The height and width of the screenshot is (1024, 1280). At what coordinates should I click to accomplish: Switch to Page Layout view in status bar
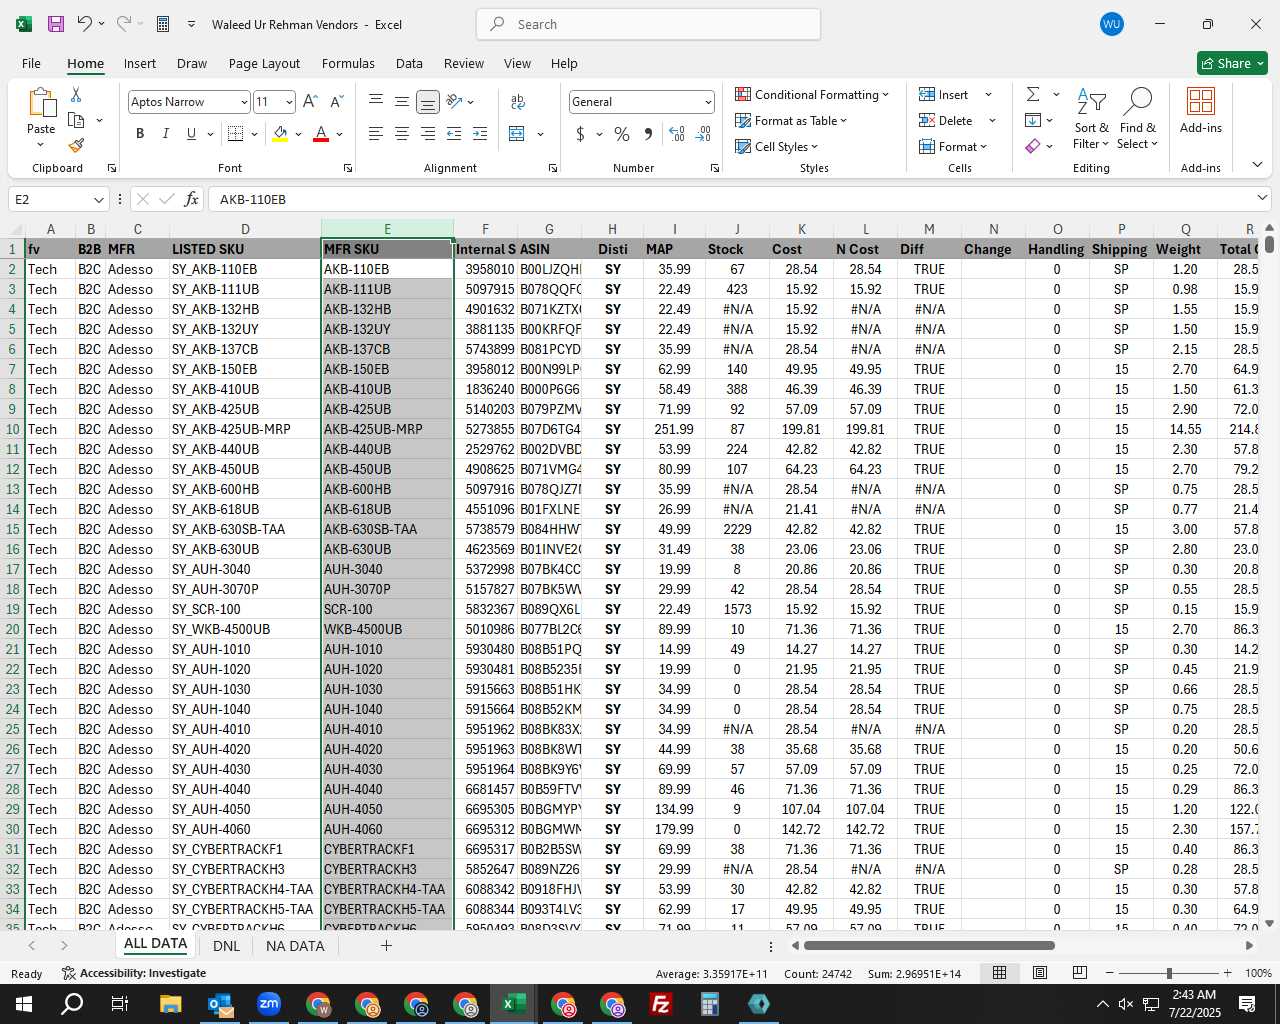(x=1039, y=972)
